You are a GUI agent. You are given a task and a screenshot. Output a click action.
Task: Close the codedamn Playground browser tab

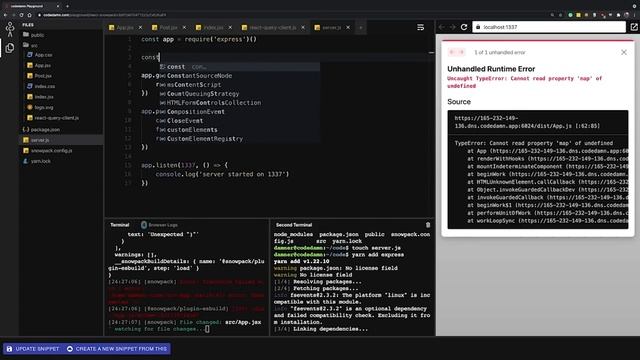pos(58,6)
